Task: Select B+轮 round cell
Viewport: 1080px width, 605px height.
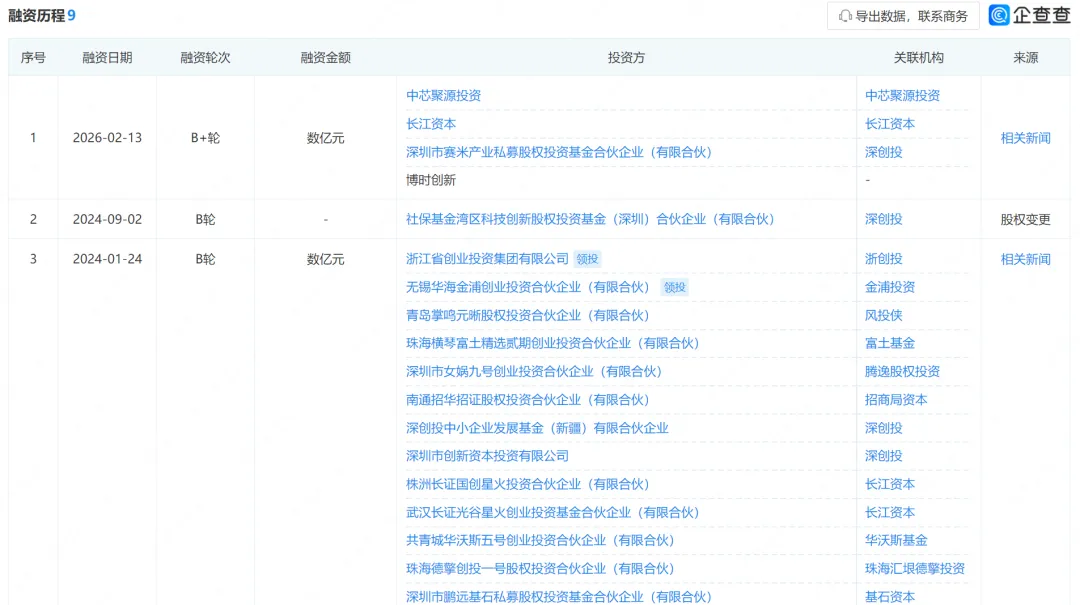Action: pyautogui.click(x=205, y=138)
